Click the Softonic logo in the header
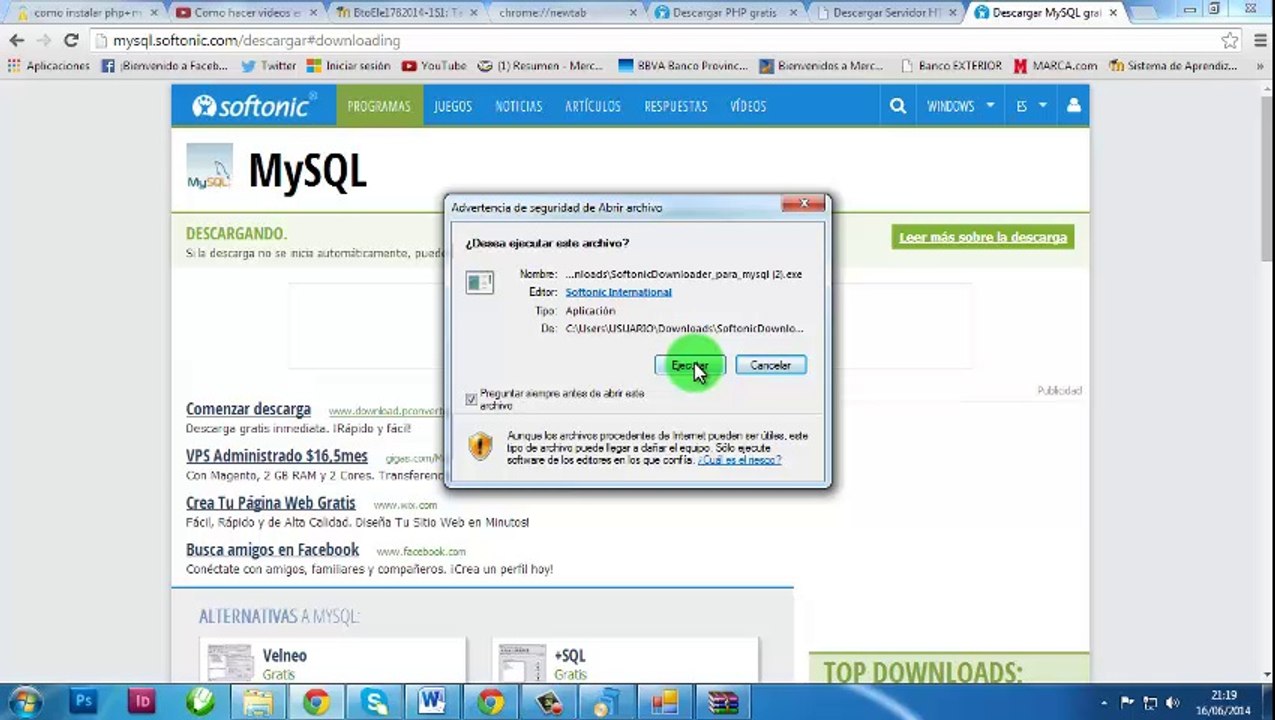Viewport: 1275px width, 720px height. (x=254, y=106)
